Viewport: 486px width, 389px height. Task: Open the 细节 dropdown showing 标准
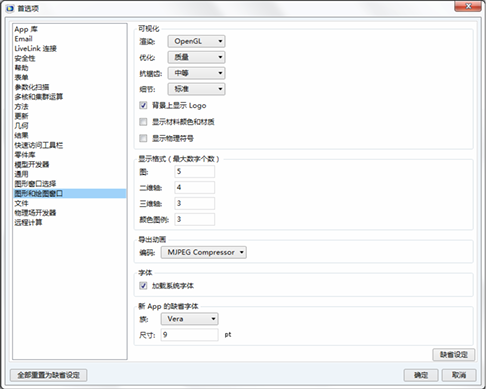click(x=196, y=89)
